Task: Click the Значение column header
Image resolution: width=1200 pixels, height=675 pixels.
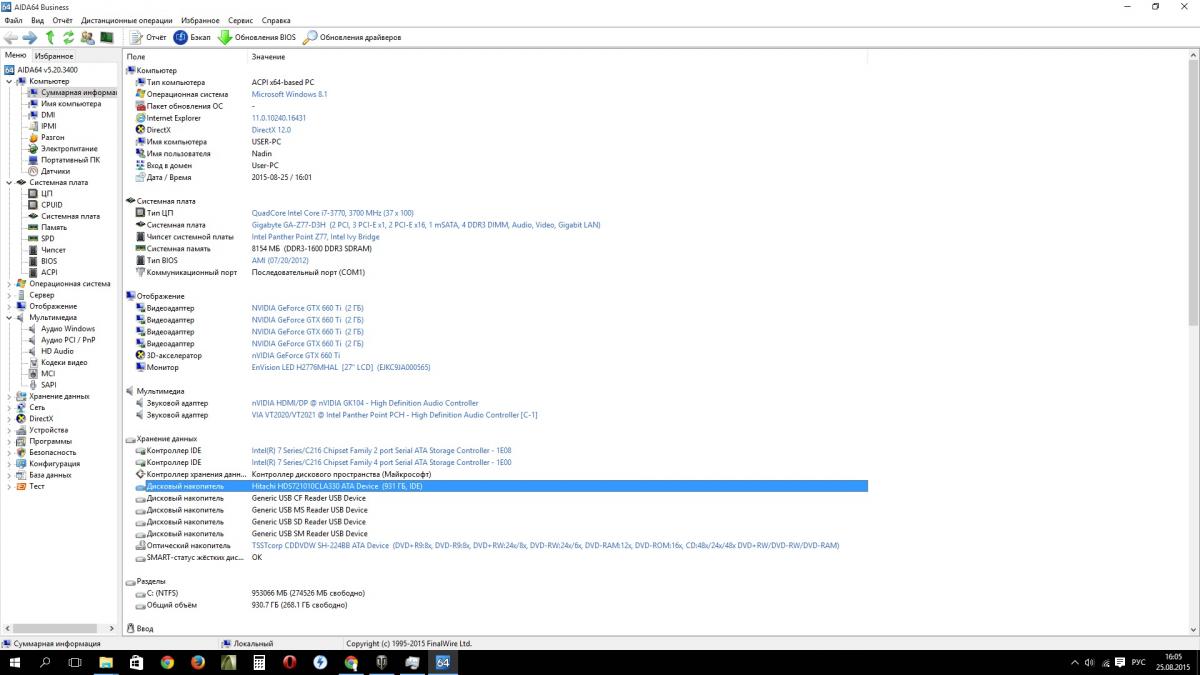Action: [268, 57]
